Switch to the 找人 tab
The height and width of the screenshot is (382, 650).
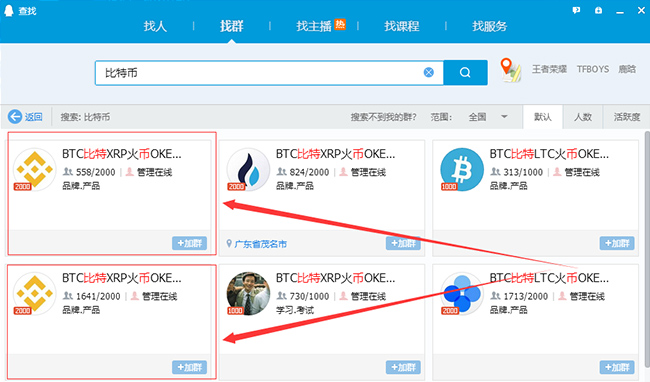tap(155, 26)
